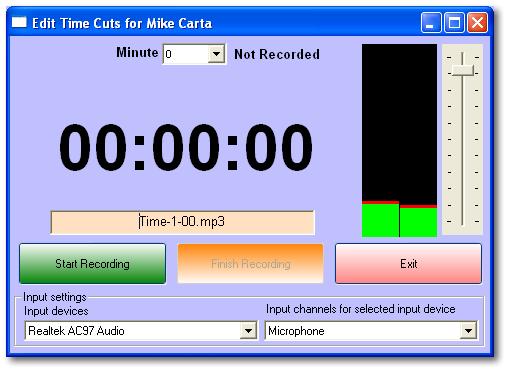Click the Time-1-00.mp3 filename field

point(182,222)
